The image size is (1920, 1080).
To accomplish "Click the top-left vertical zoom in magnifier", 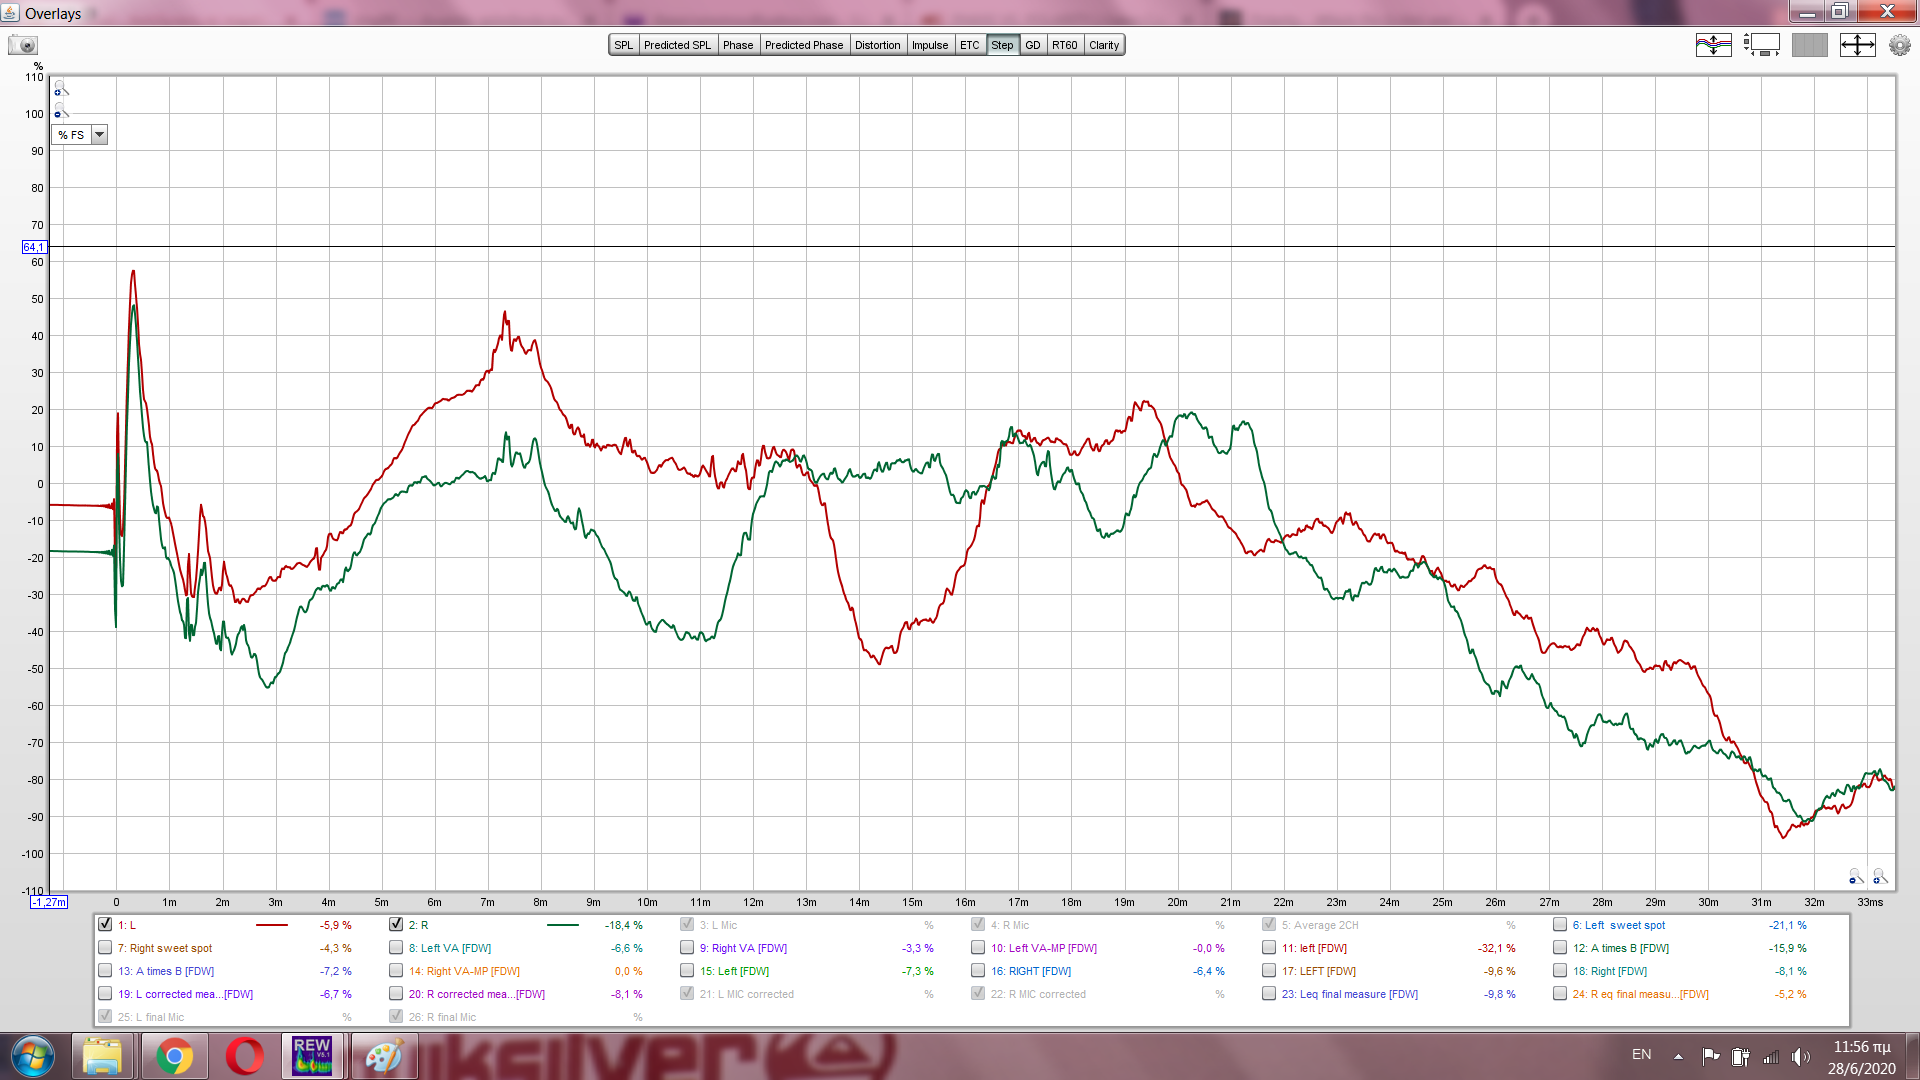I will click(60, 88).
